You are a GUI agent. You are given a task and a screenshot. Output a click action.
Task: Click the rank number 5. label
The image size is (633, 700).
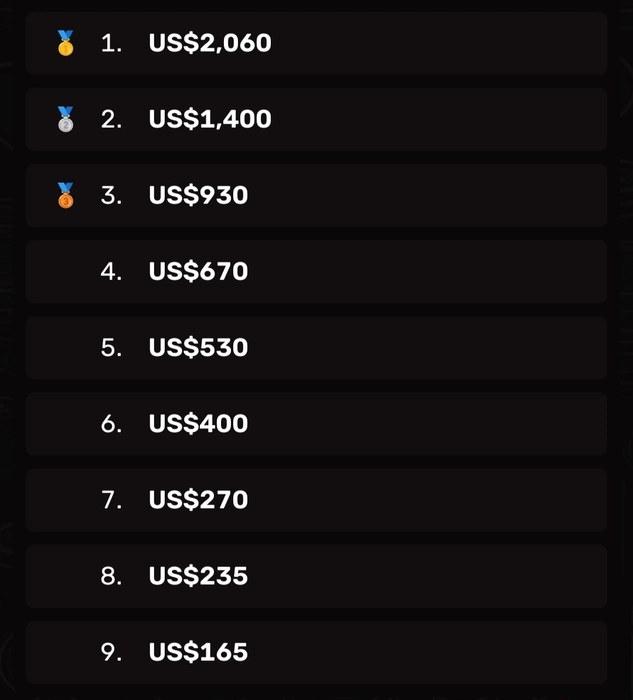point(111,348)
